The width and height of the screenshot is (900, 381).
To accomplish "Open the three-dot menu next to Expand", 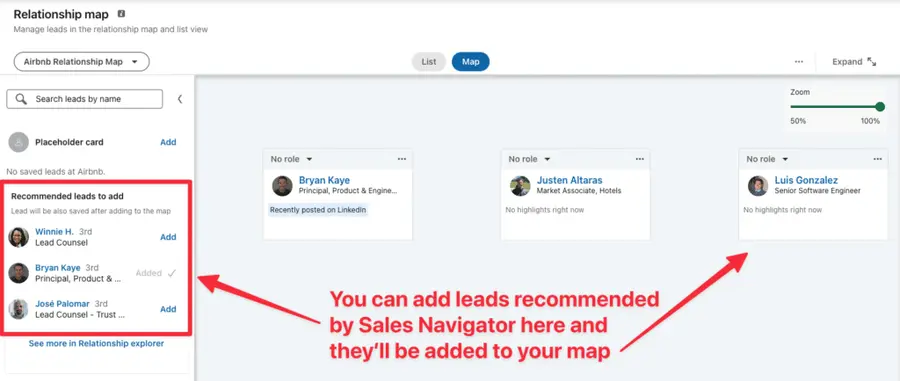I will (799, 62).
